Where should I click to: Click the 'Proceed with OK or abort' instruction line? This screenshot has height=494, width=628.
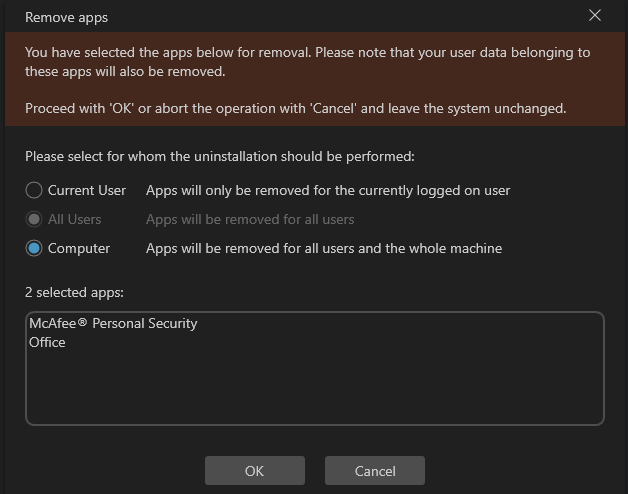(296, 108)
